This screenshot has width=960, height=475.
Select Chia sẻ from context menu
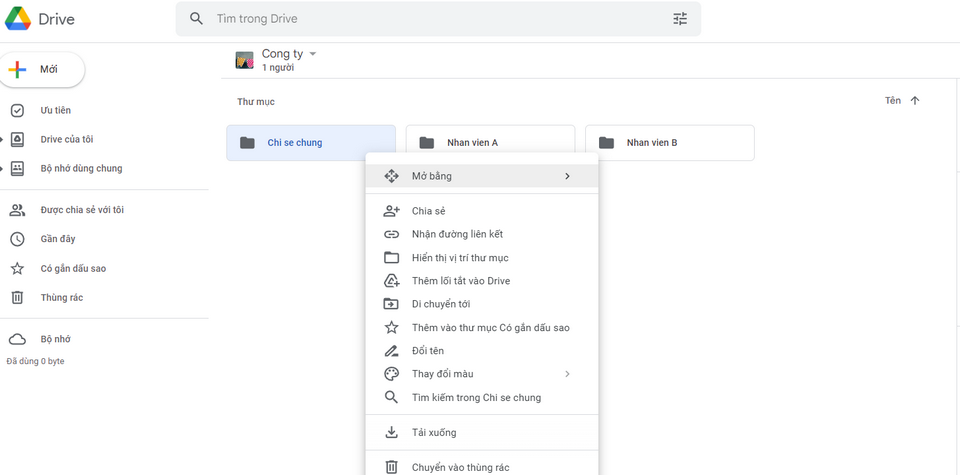pyautogui.click(x=428, y=211)
